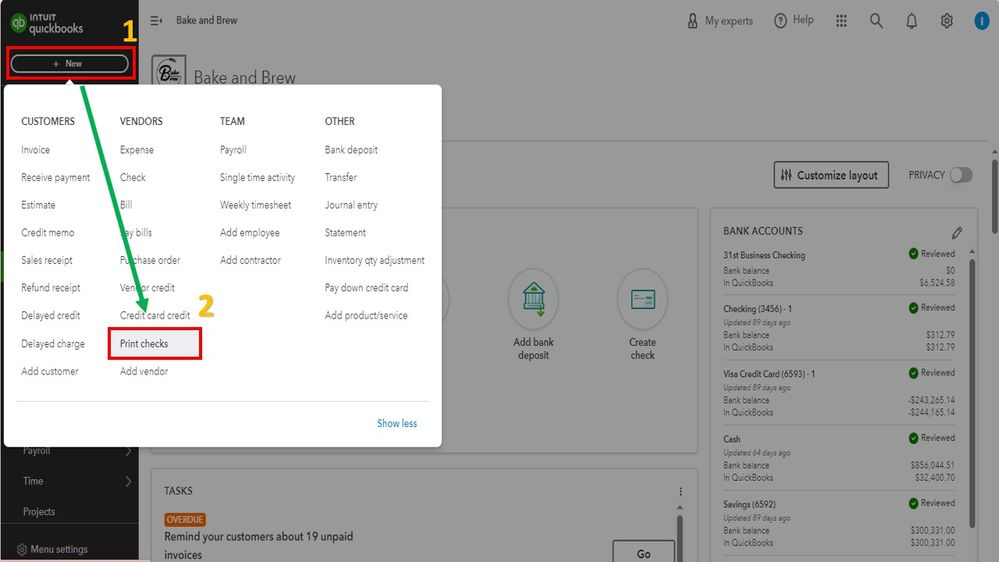
Task: Open the search magnifier icon
Action: tap(876, 21)
